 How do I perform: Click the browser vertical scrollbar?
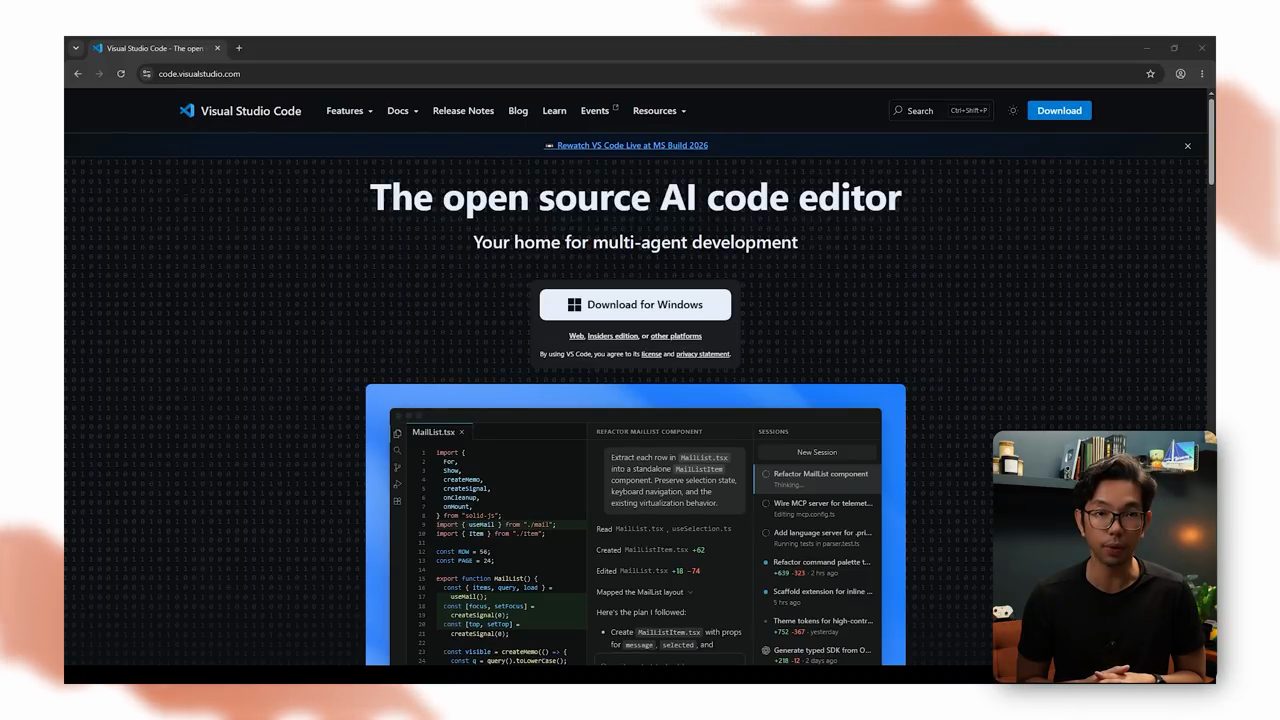pyautogui.click(x=1211, y=140)
